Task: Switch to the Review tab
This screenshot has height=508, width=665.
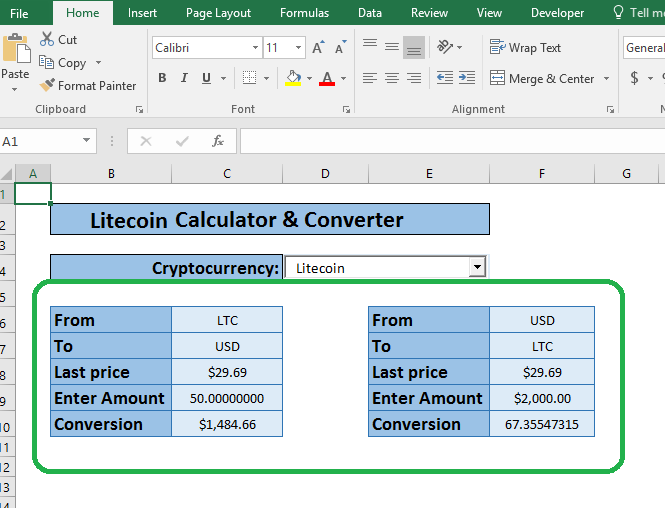Action: pos(429,13)
